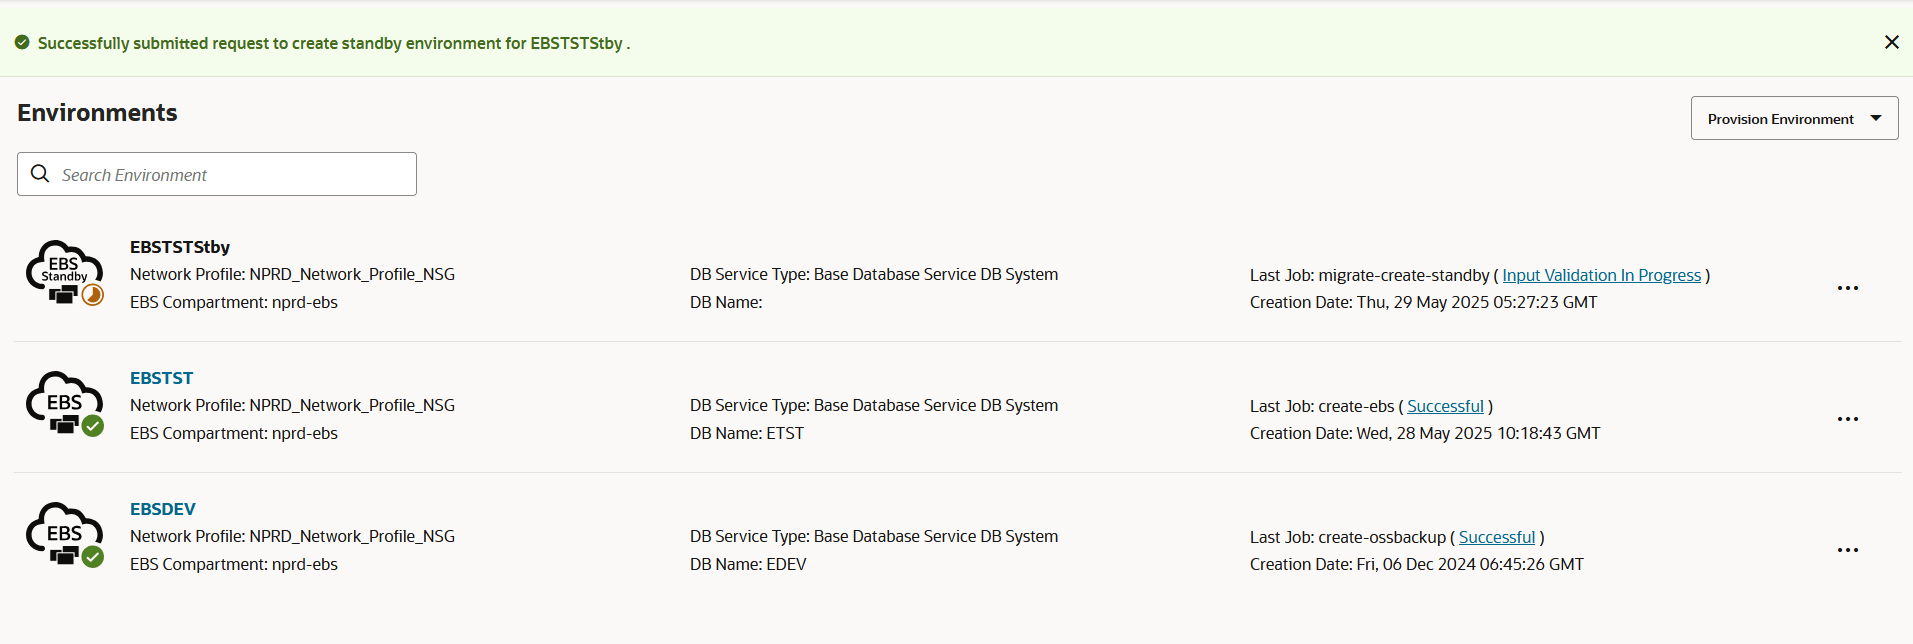Open the Successful link for create-ossbackup job

pos(1496,537)
